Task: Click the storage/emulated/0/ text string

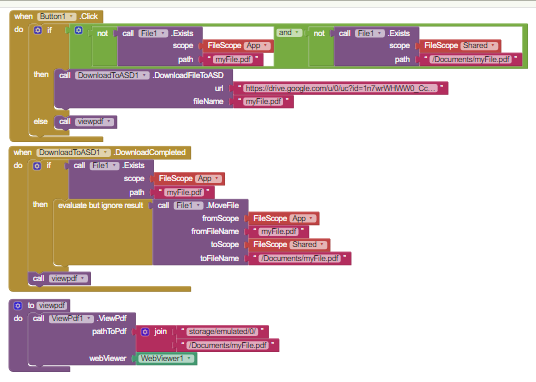Action: click(x=223, y=332)
